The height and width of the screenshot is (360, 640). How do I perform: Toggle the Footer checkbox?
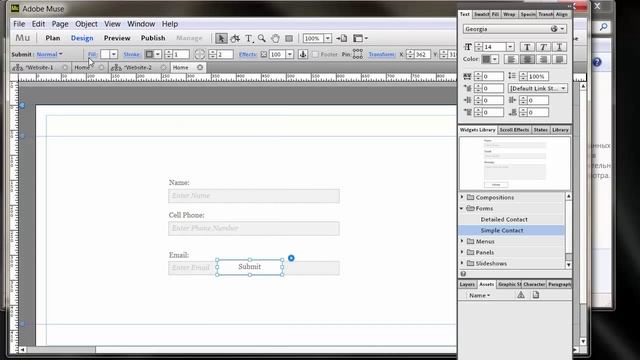tap(315, 54)
